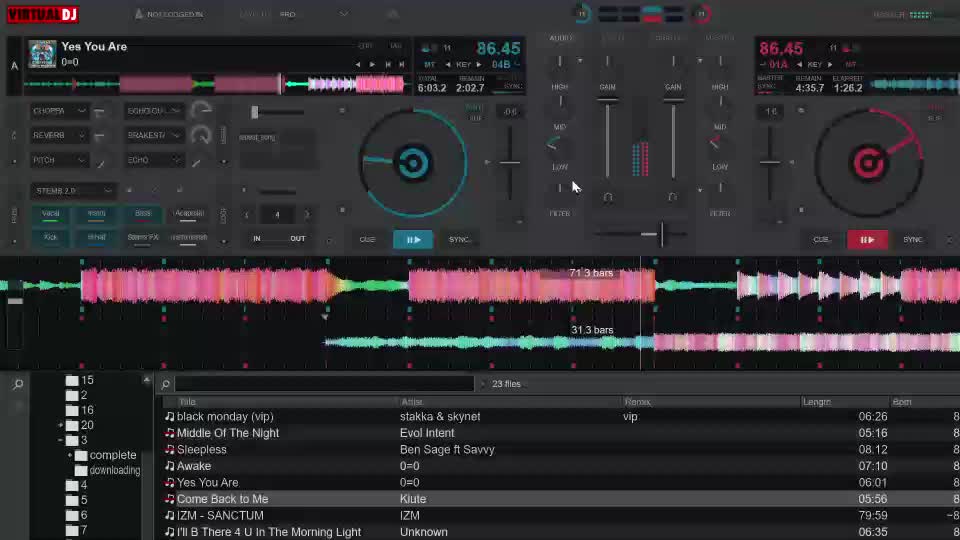Click the browser search magnifier icon
The height and width of the screenshot is (540, 960).
point(165,384)
